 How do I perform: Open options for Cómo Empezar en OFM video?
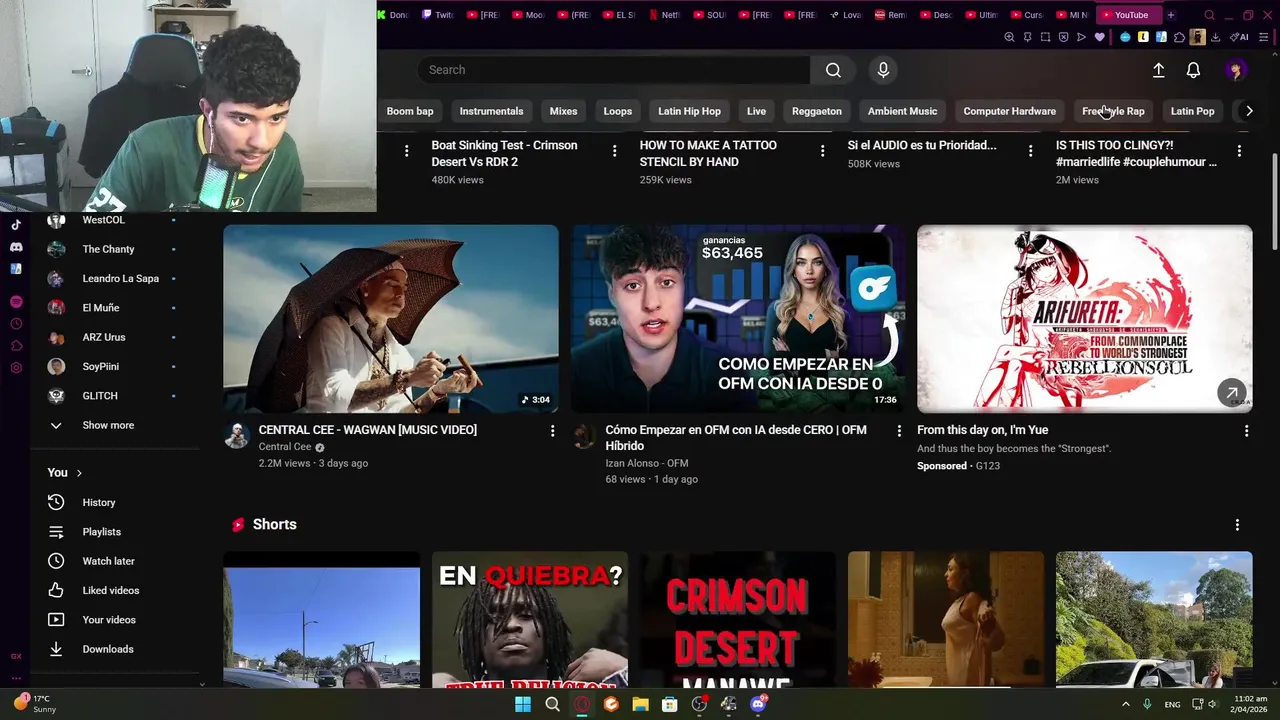tap(899, 431)
